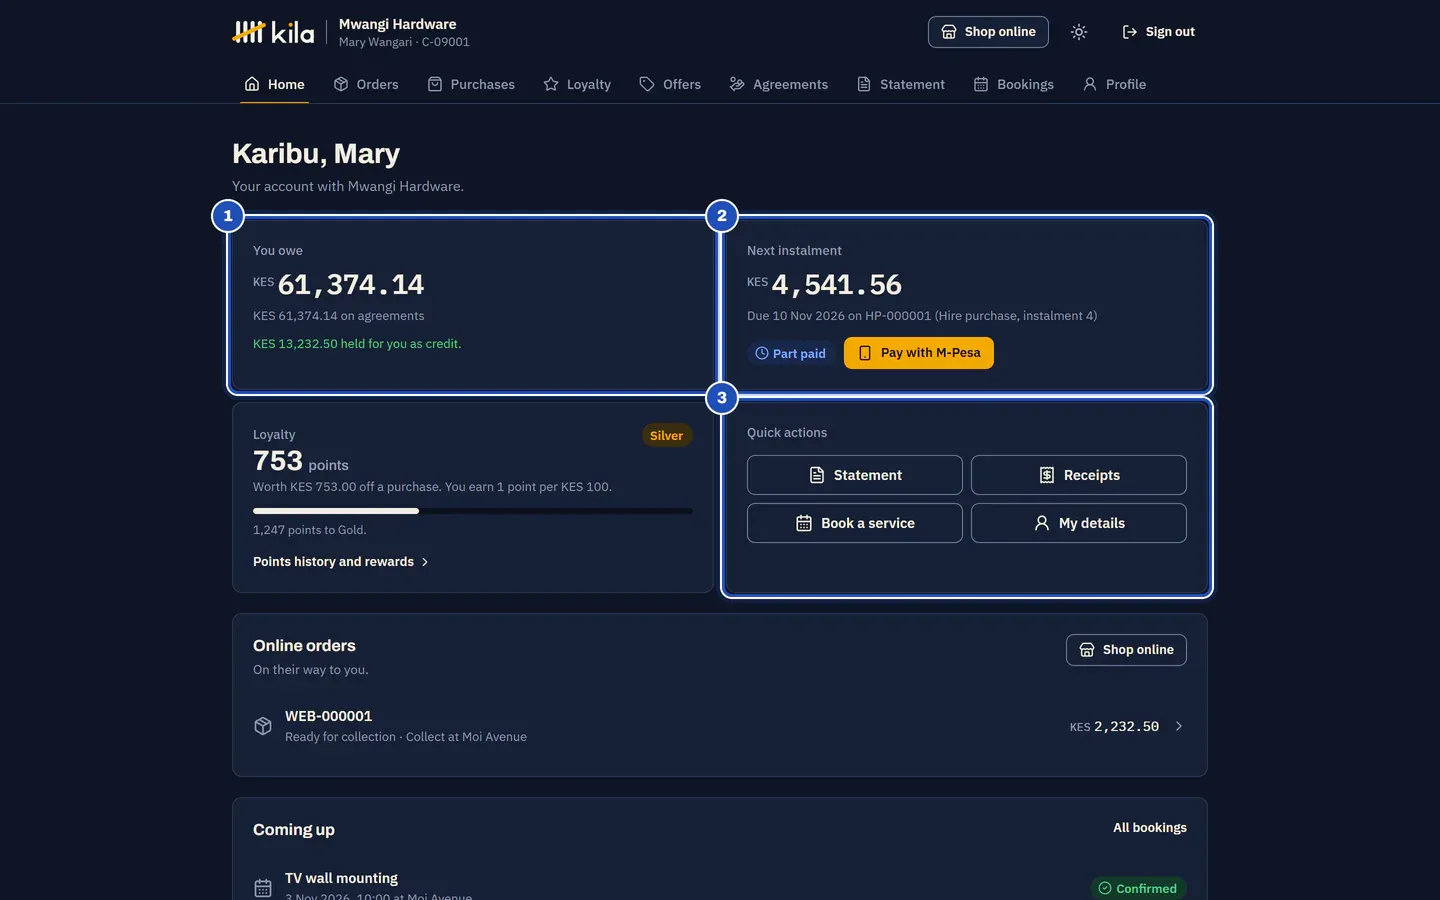The image size is (1440, 900).
Task: Click the KES 61,374.14 amount owed
Action: coord(339,285)
